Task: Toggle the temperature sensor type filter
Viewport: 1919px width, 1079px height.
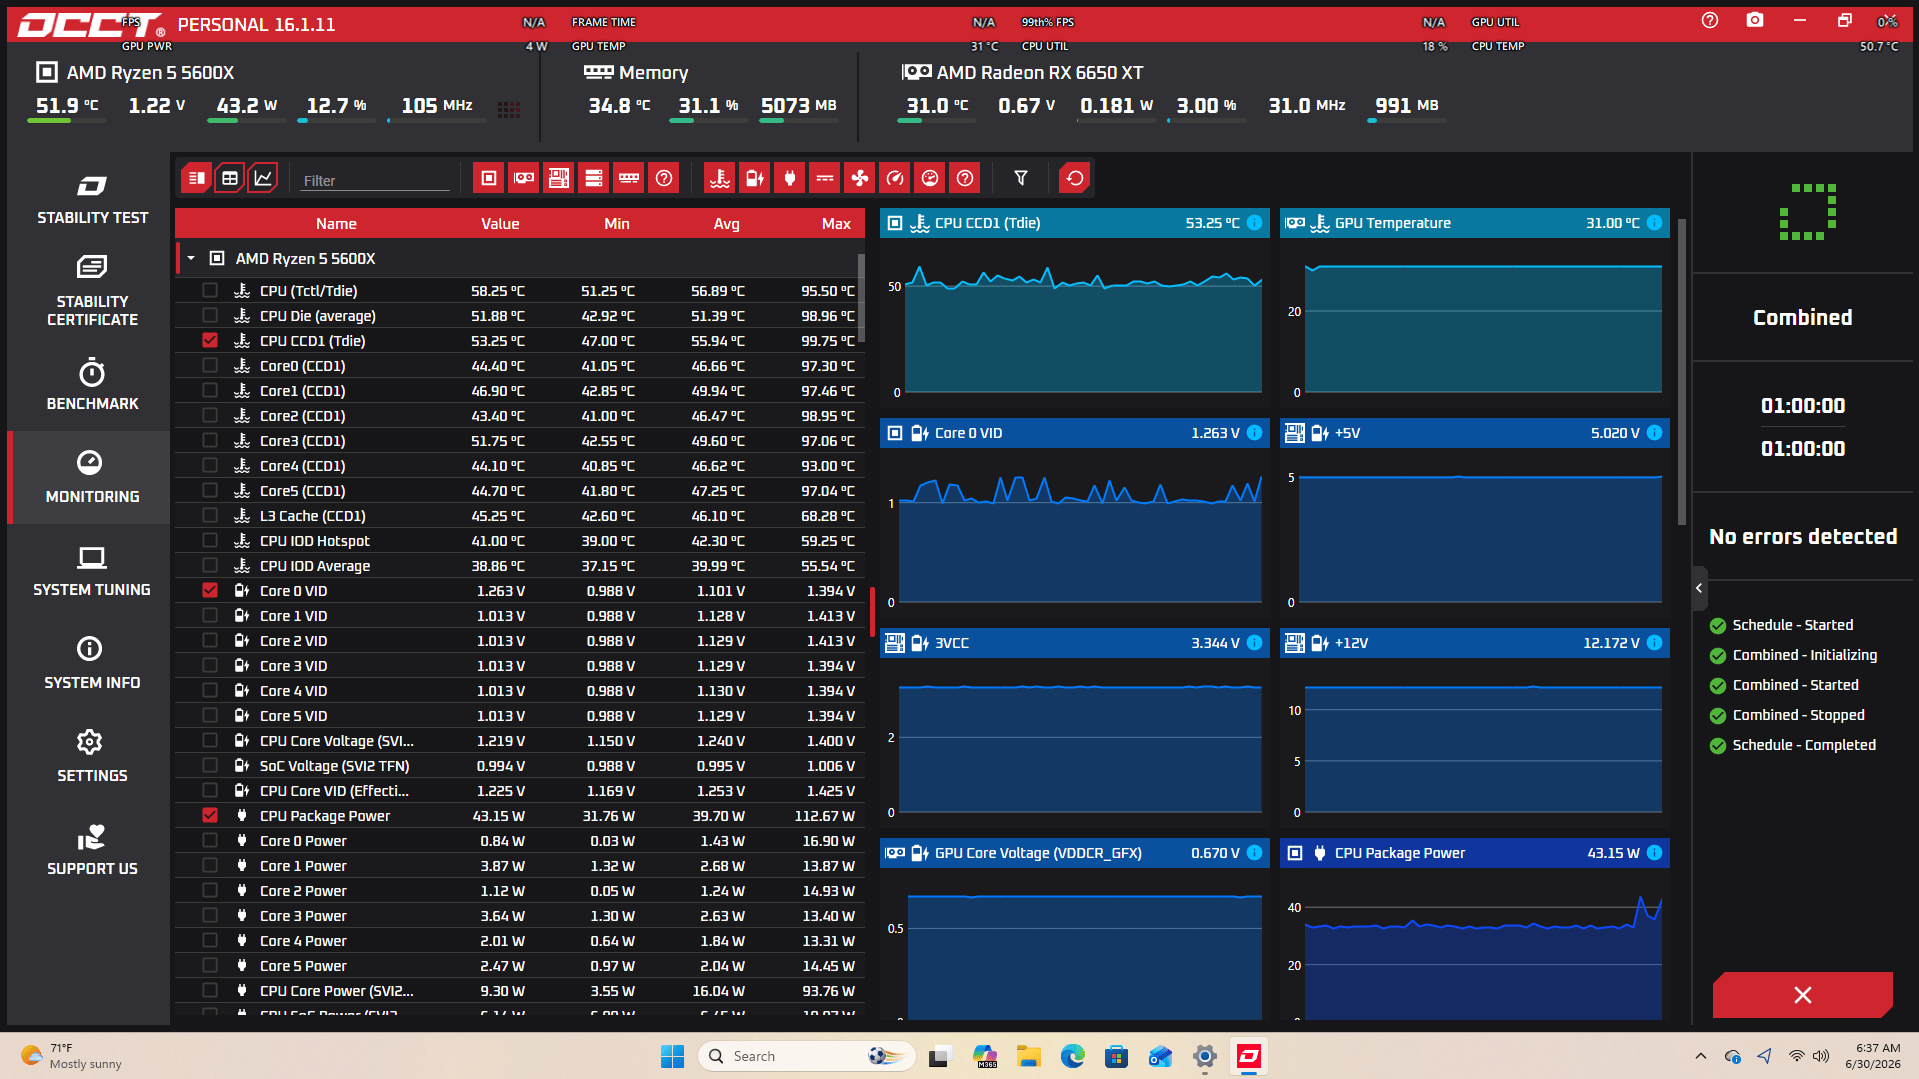Action: [x=720, y=178]
